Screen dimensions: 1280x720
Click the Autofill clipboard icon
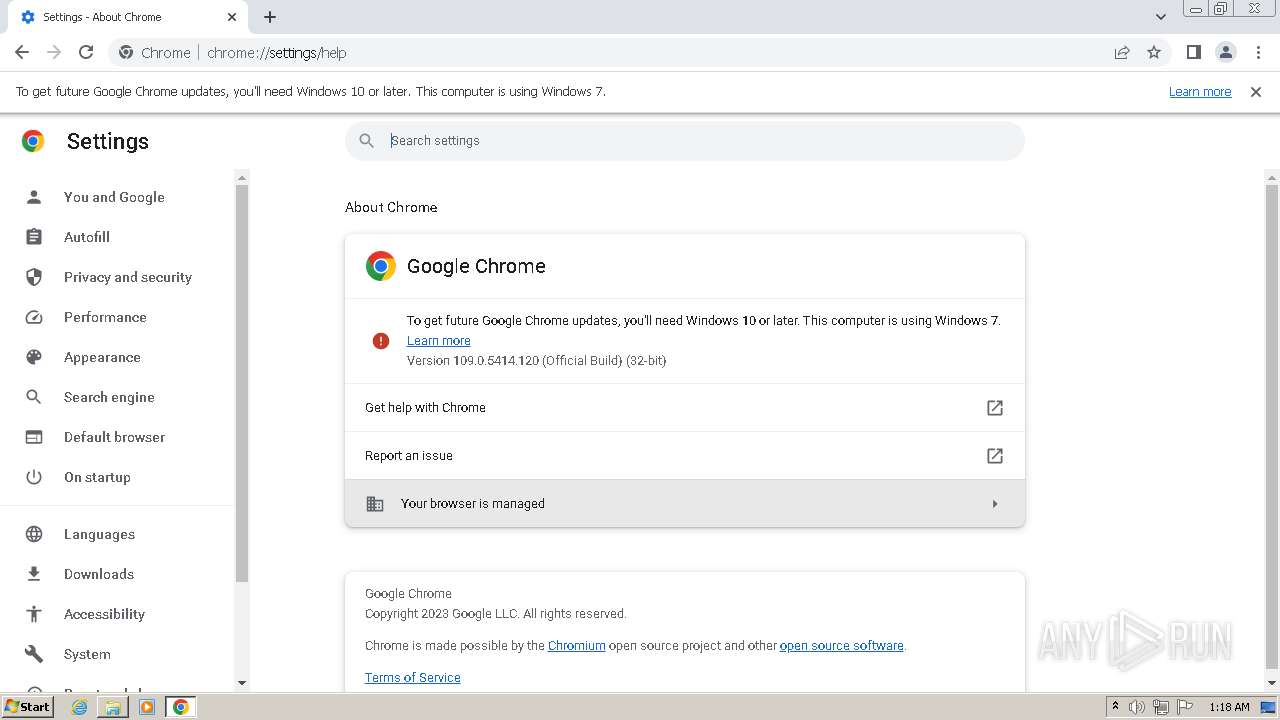34,237
